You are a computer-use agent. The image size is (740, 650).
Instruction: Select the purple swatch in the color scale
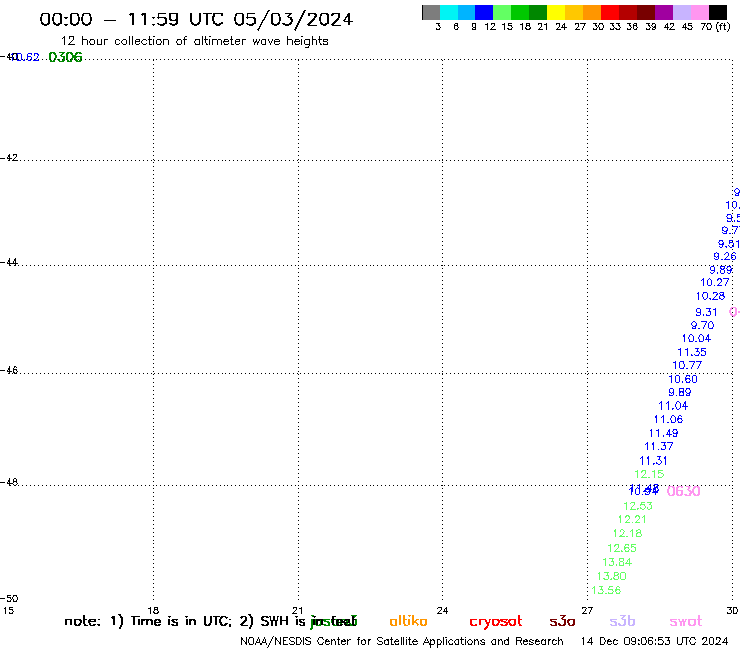[664, 12]
